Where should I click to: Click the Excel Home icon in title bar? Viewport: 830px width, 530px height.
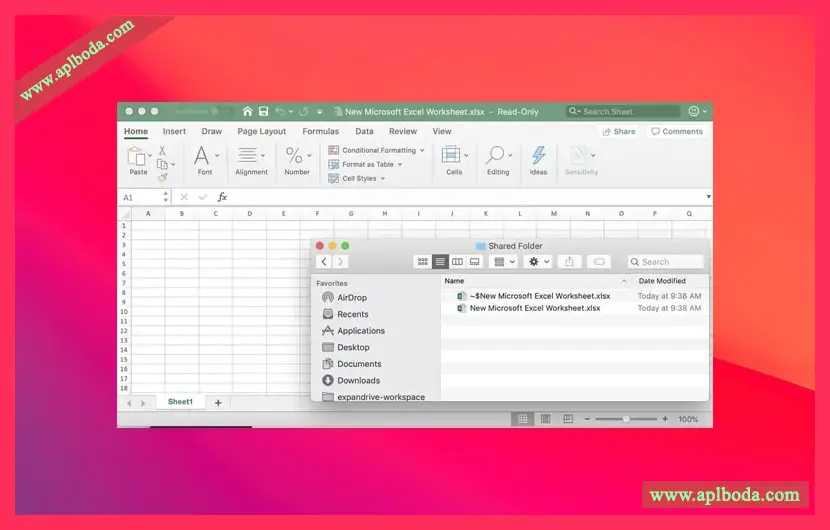tap(247, 111)
